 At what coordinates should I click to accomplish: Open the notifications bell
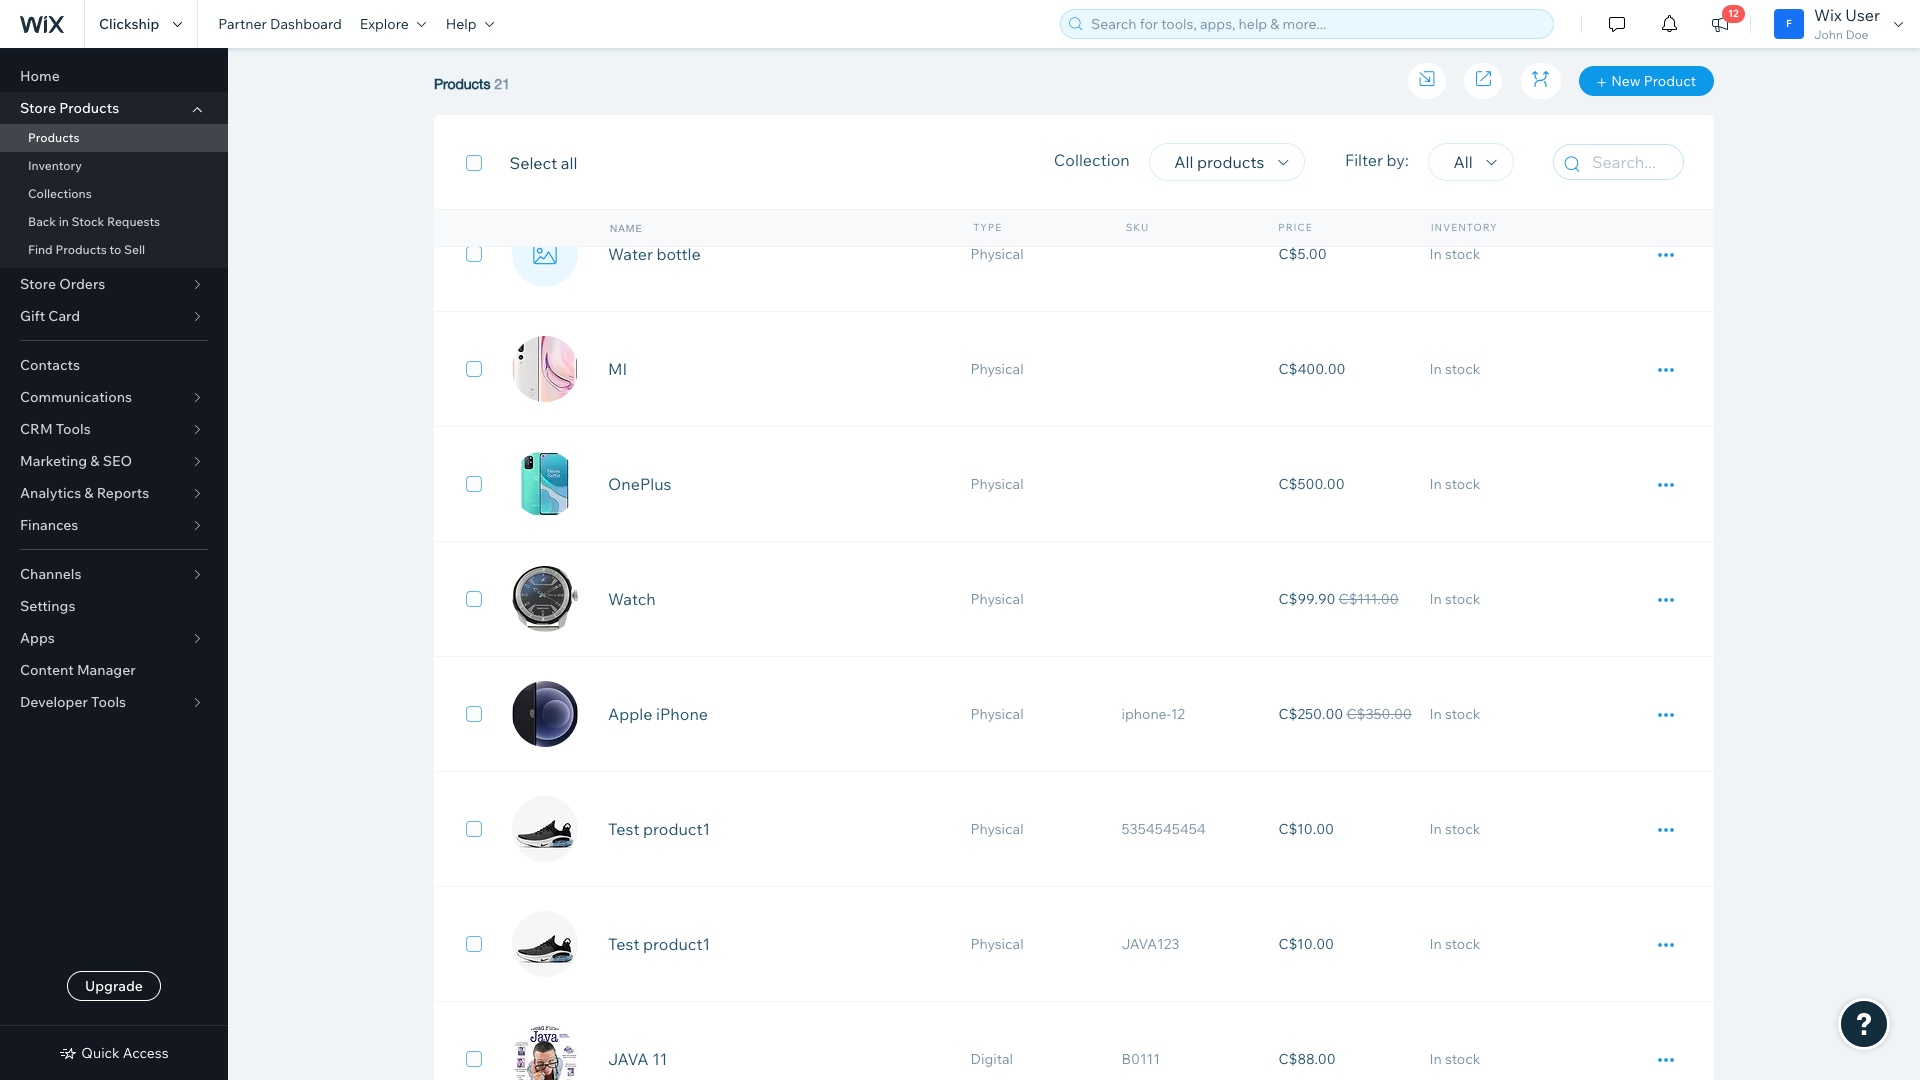click(x=1669, y=24)
